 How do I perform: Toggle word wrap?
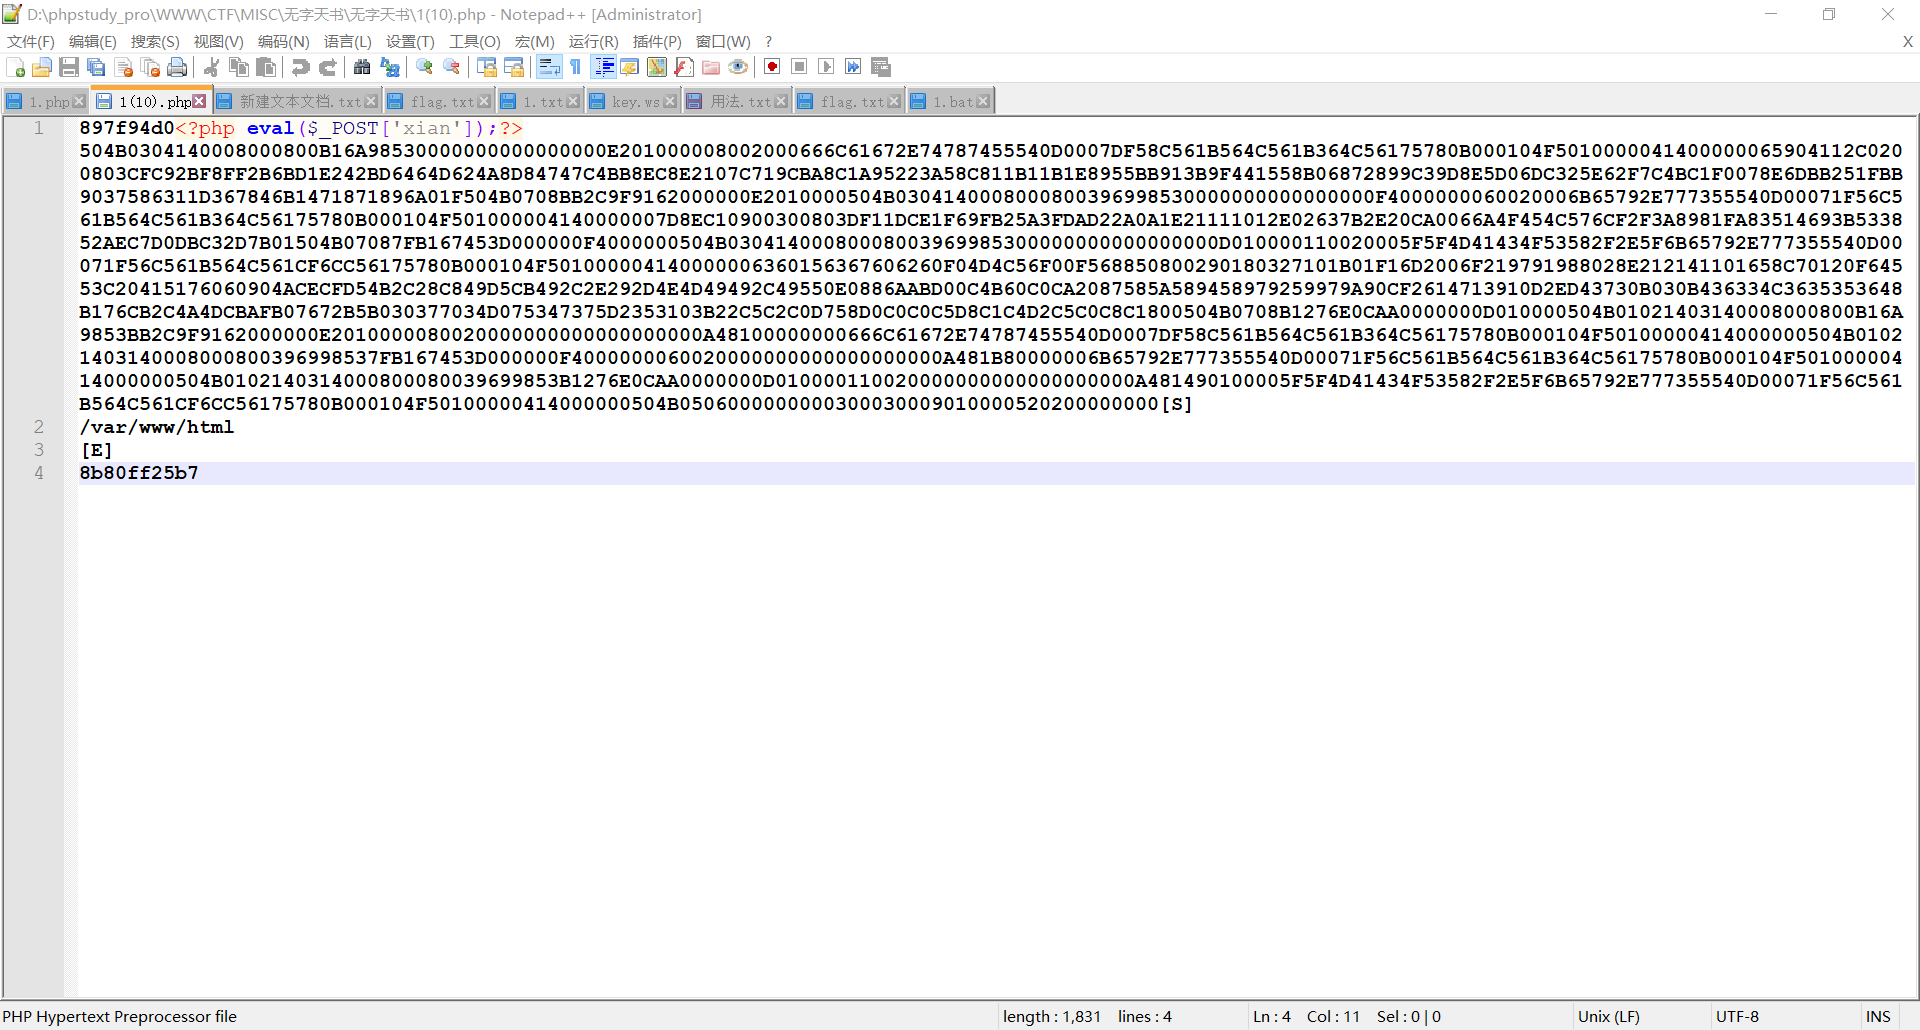tap(549, 67)
